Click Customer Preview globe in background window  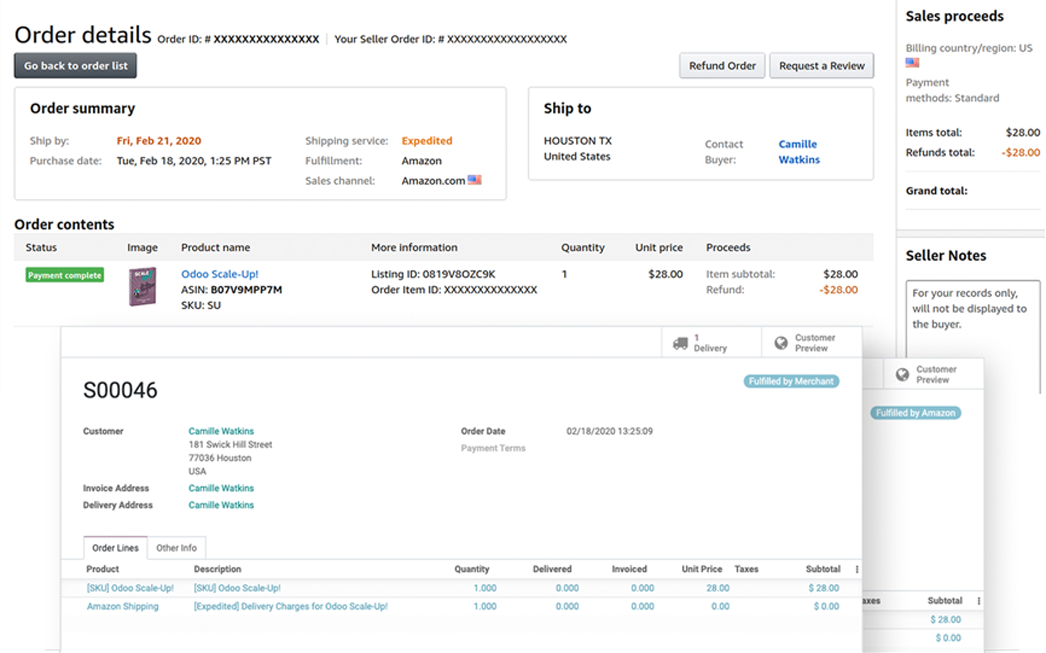902,374
